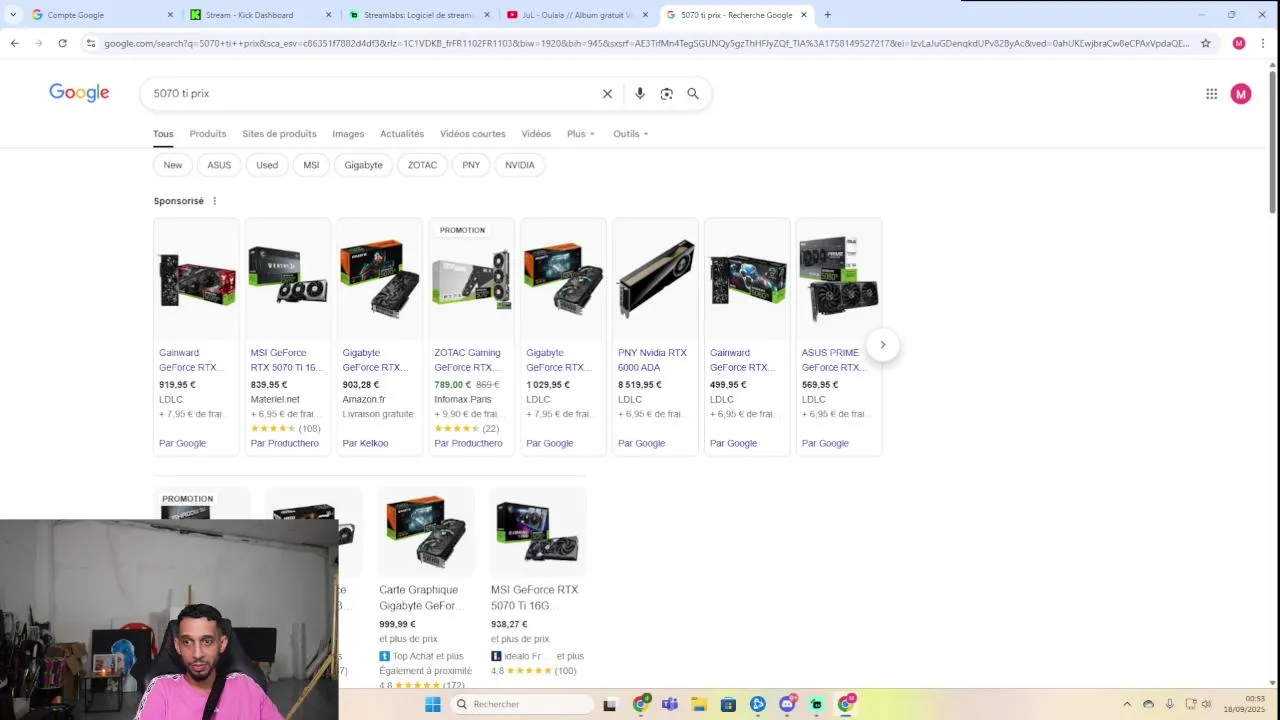Screen dimensions: 1280x720
Task: Switch to the Compte Google browser tab
Action: [101, 15]
